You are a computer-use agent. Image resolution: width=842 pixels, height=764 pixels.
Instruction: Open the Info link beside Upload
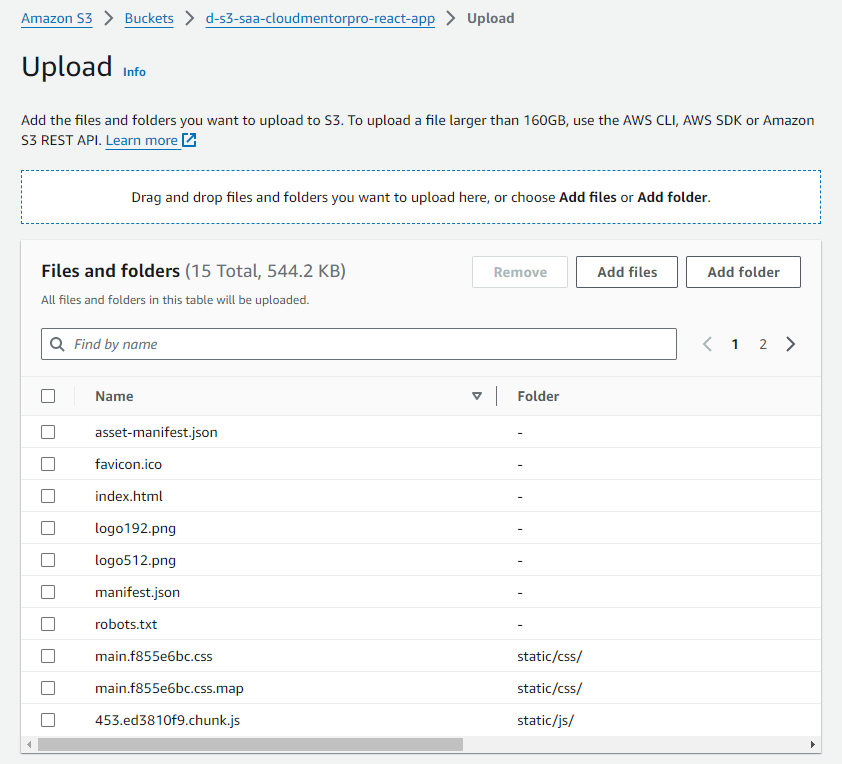pos(134,72)
